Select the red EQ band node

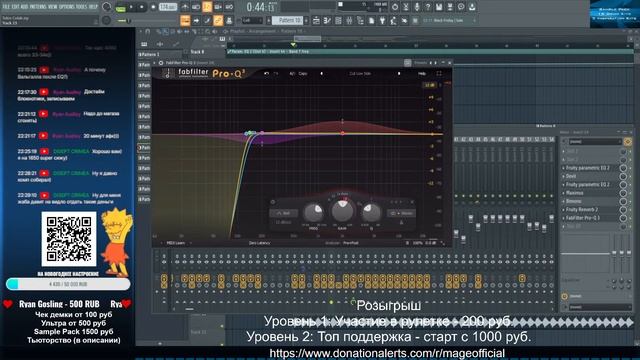(x=342, y=133)
